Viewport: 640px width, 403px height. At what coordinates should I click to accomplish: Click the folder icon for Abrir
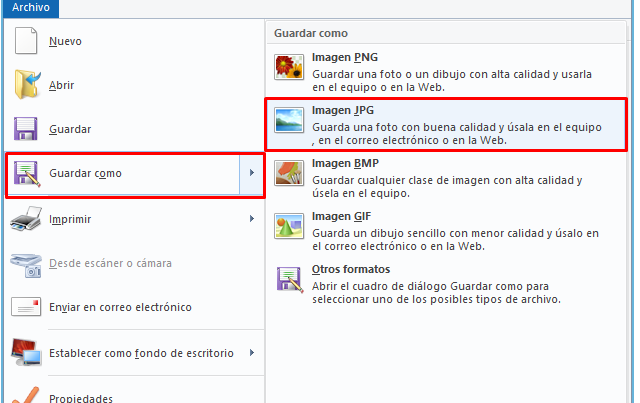point(27,85)
